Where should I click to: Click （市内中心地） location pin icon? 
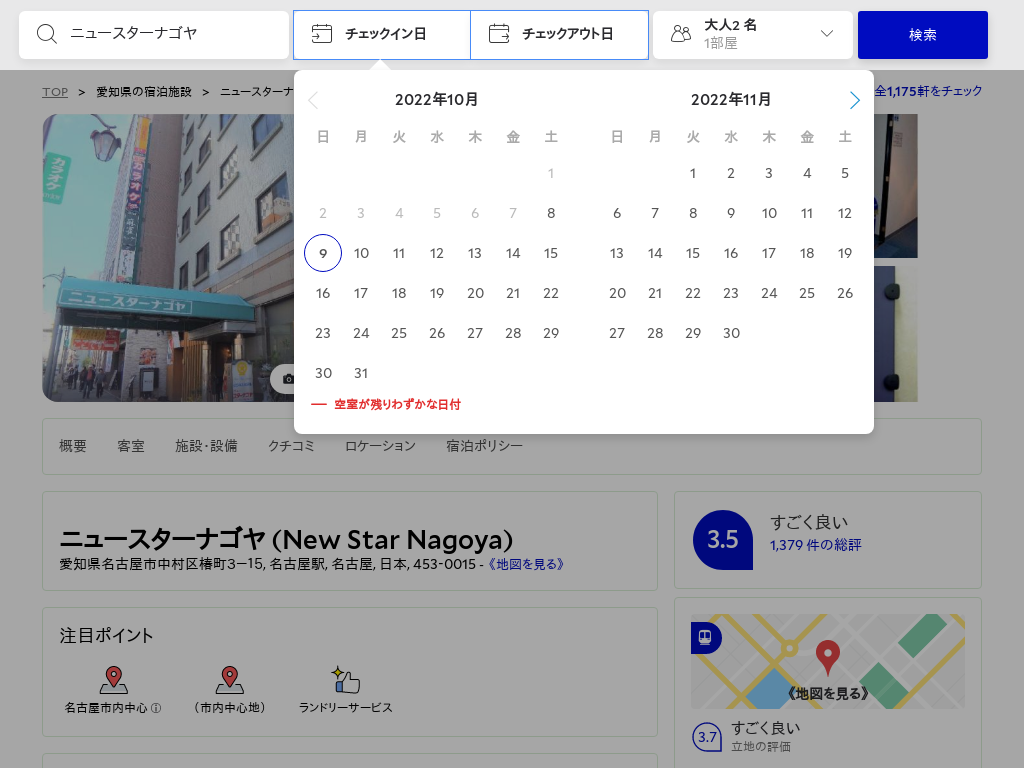(x=230, y=680)
